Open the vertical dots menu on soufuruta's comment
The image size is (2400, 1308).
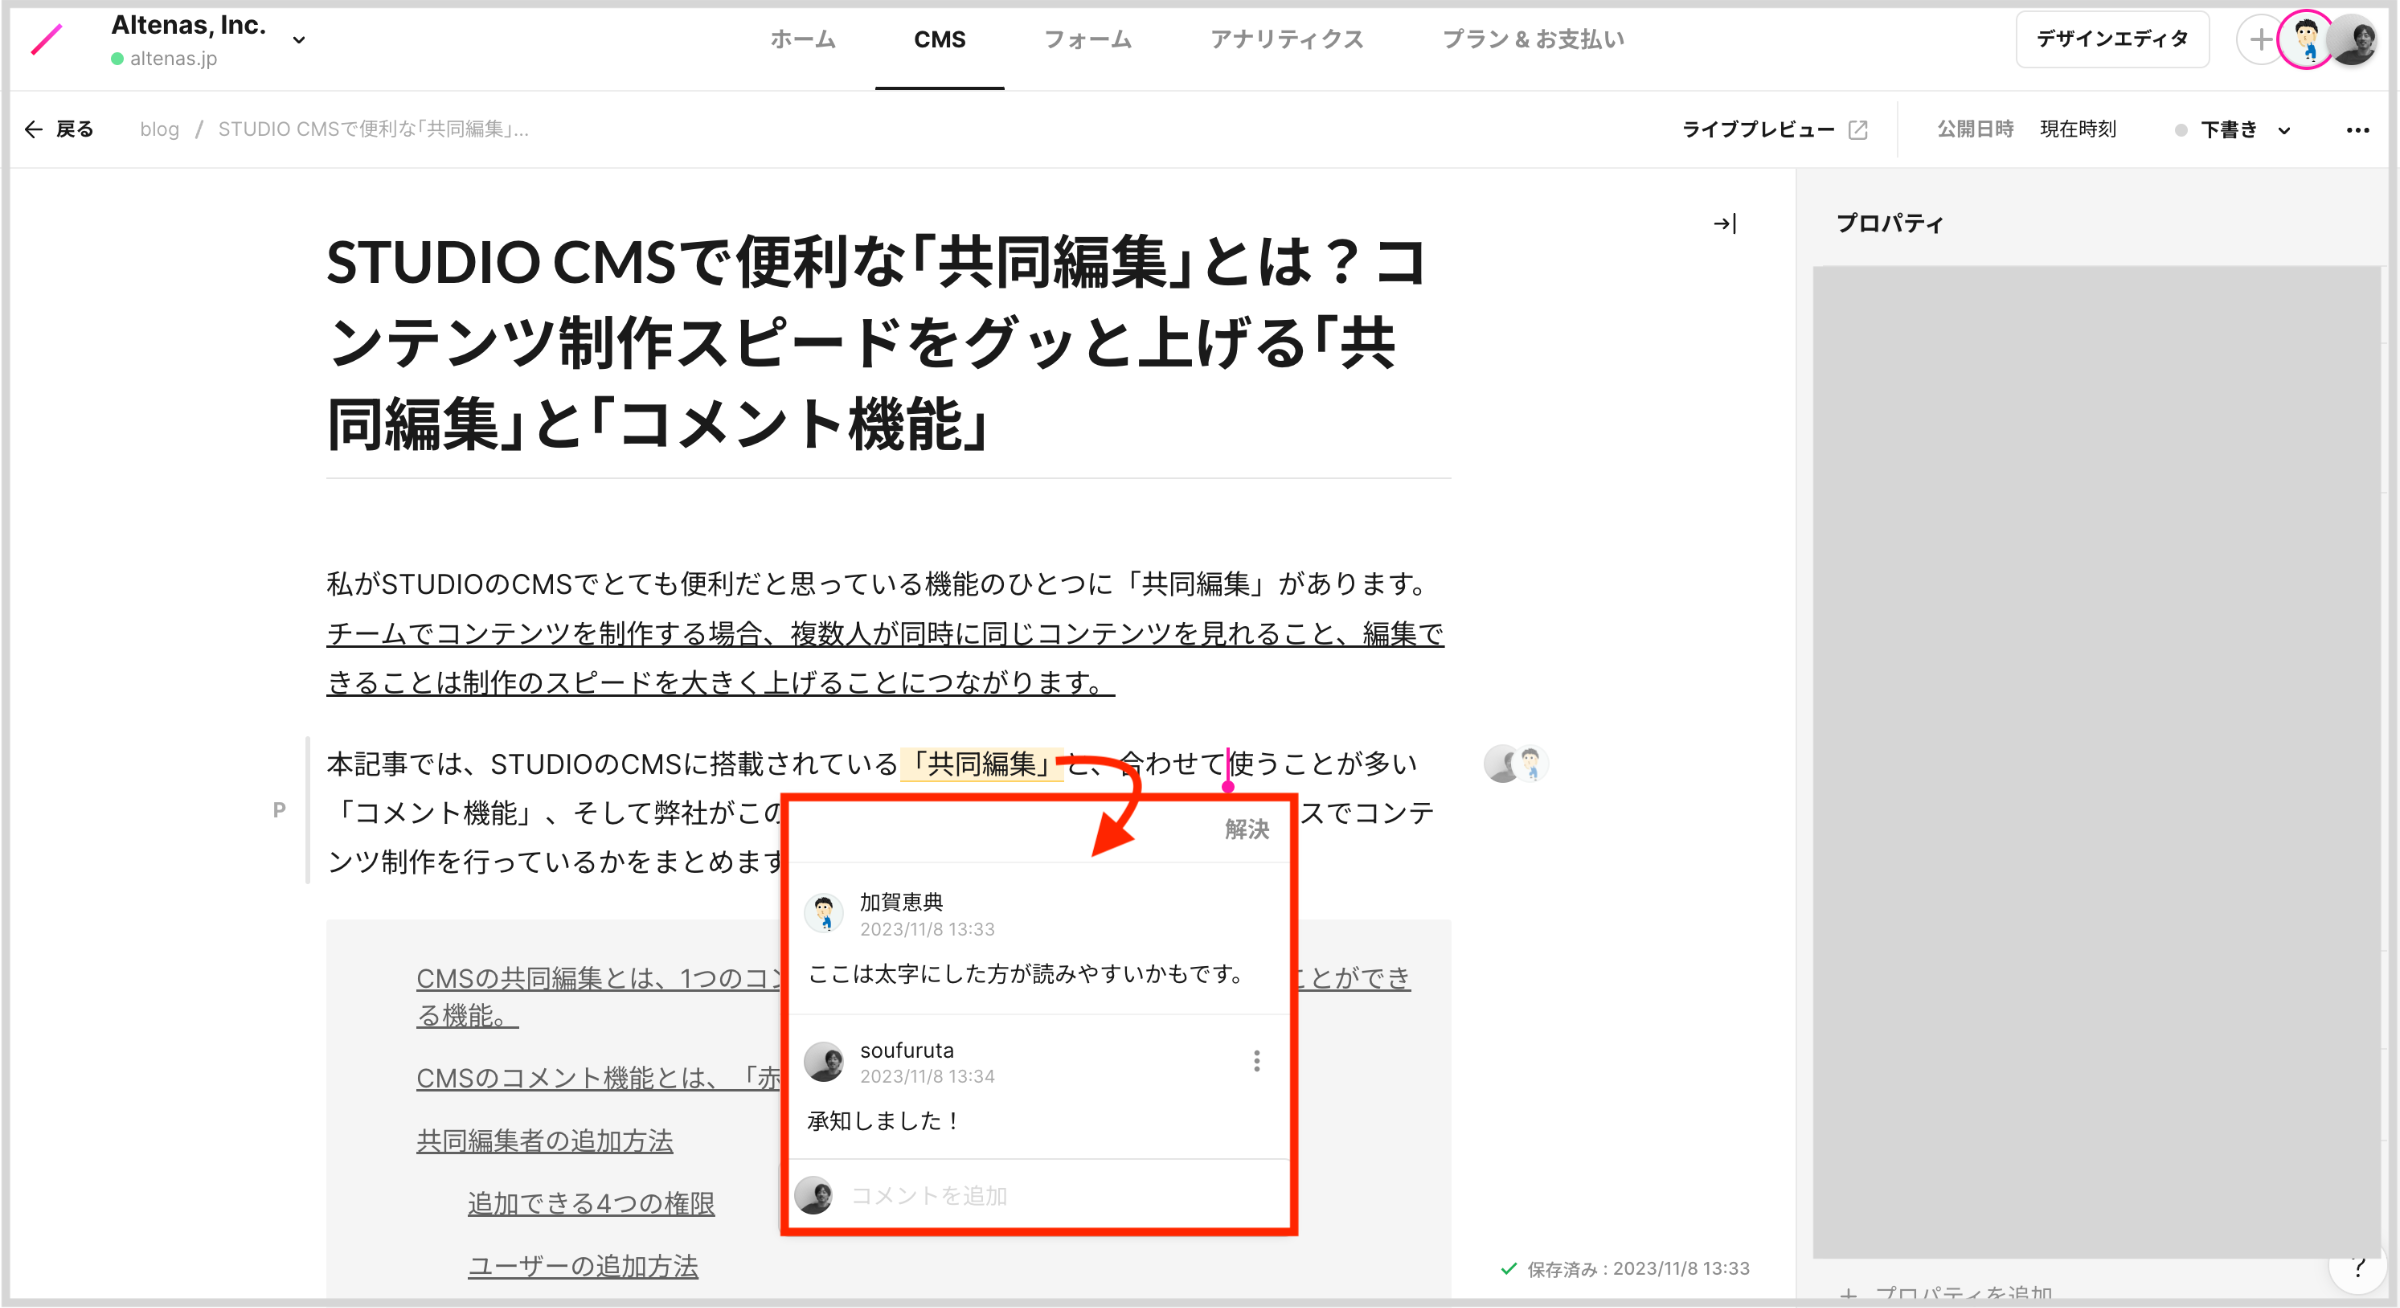pyautogui.click(x=1257, y=1061)
